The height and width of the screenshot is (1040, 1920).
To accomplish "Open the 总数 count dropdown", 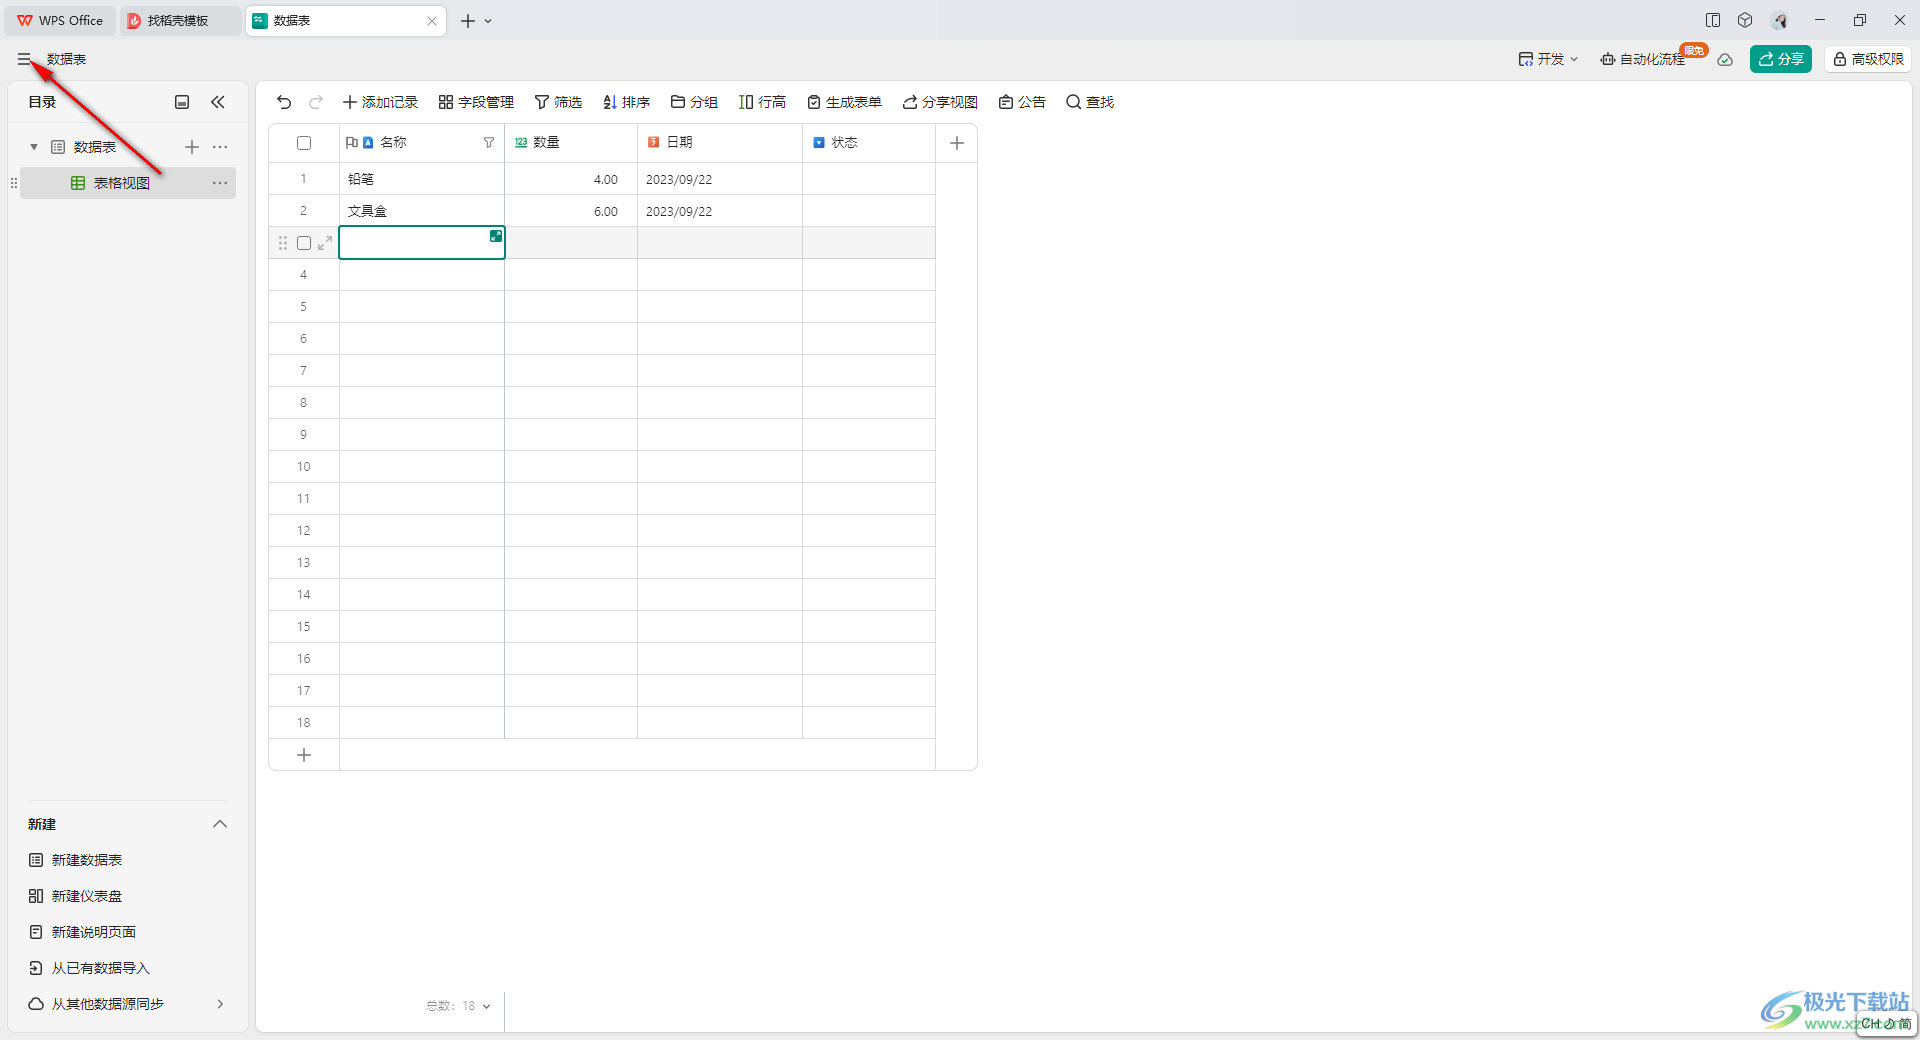I will [x=459, y=1006].
